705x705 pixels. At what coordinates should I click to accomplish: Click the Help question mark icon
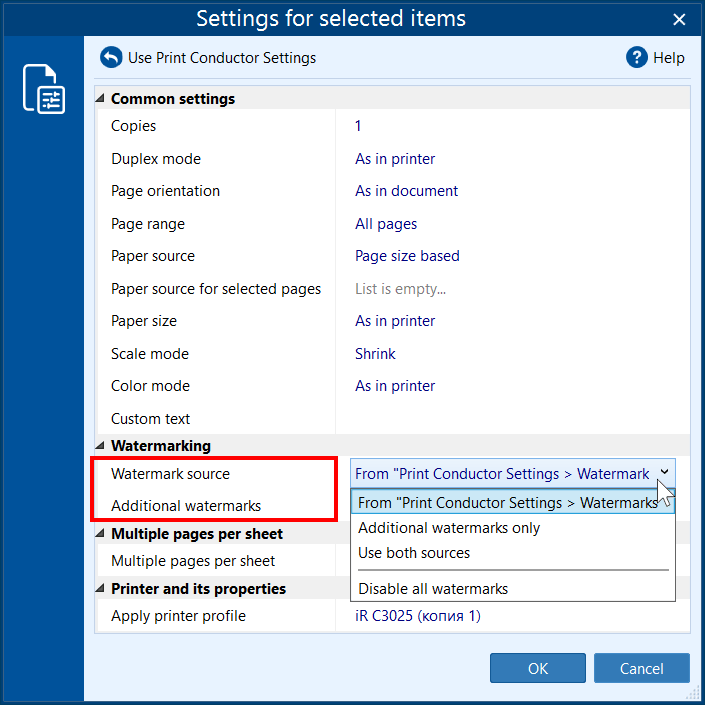pos(637,58)
